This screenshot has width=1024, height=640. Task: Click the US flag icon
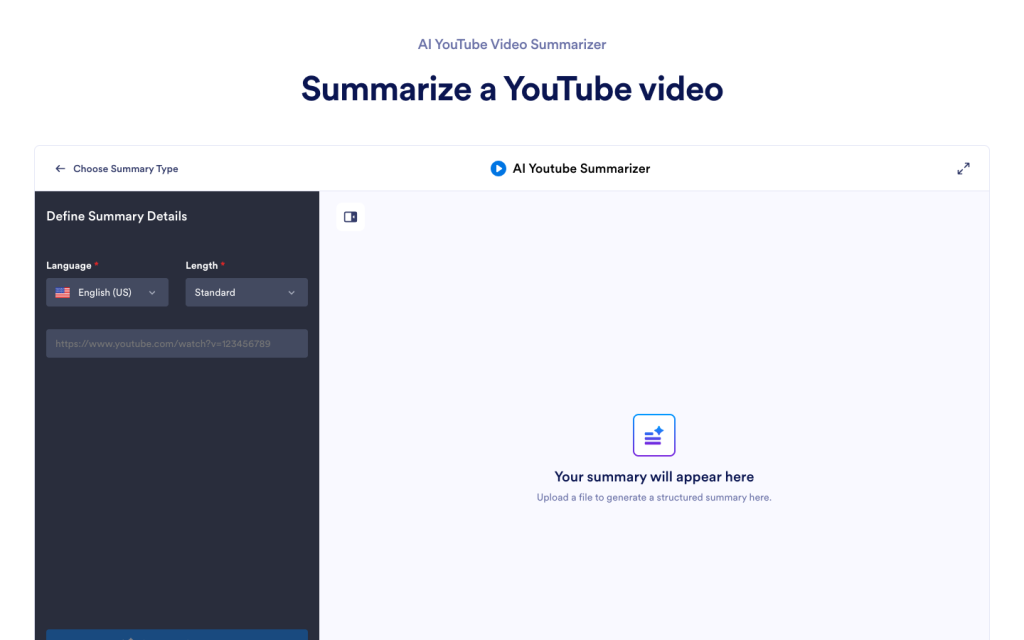[x=63, y=293]
